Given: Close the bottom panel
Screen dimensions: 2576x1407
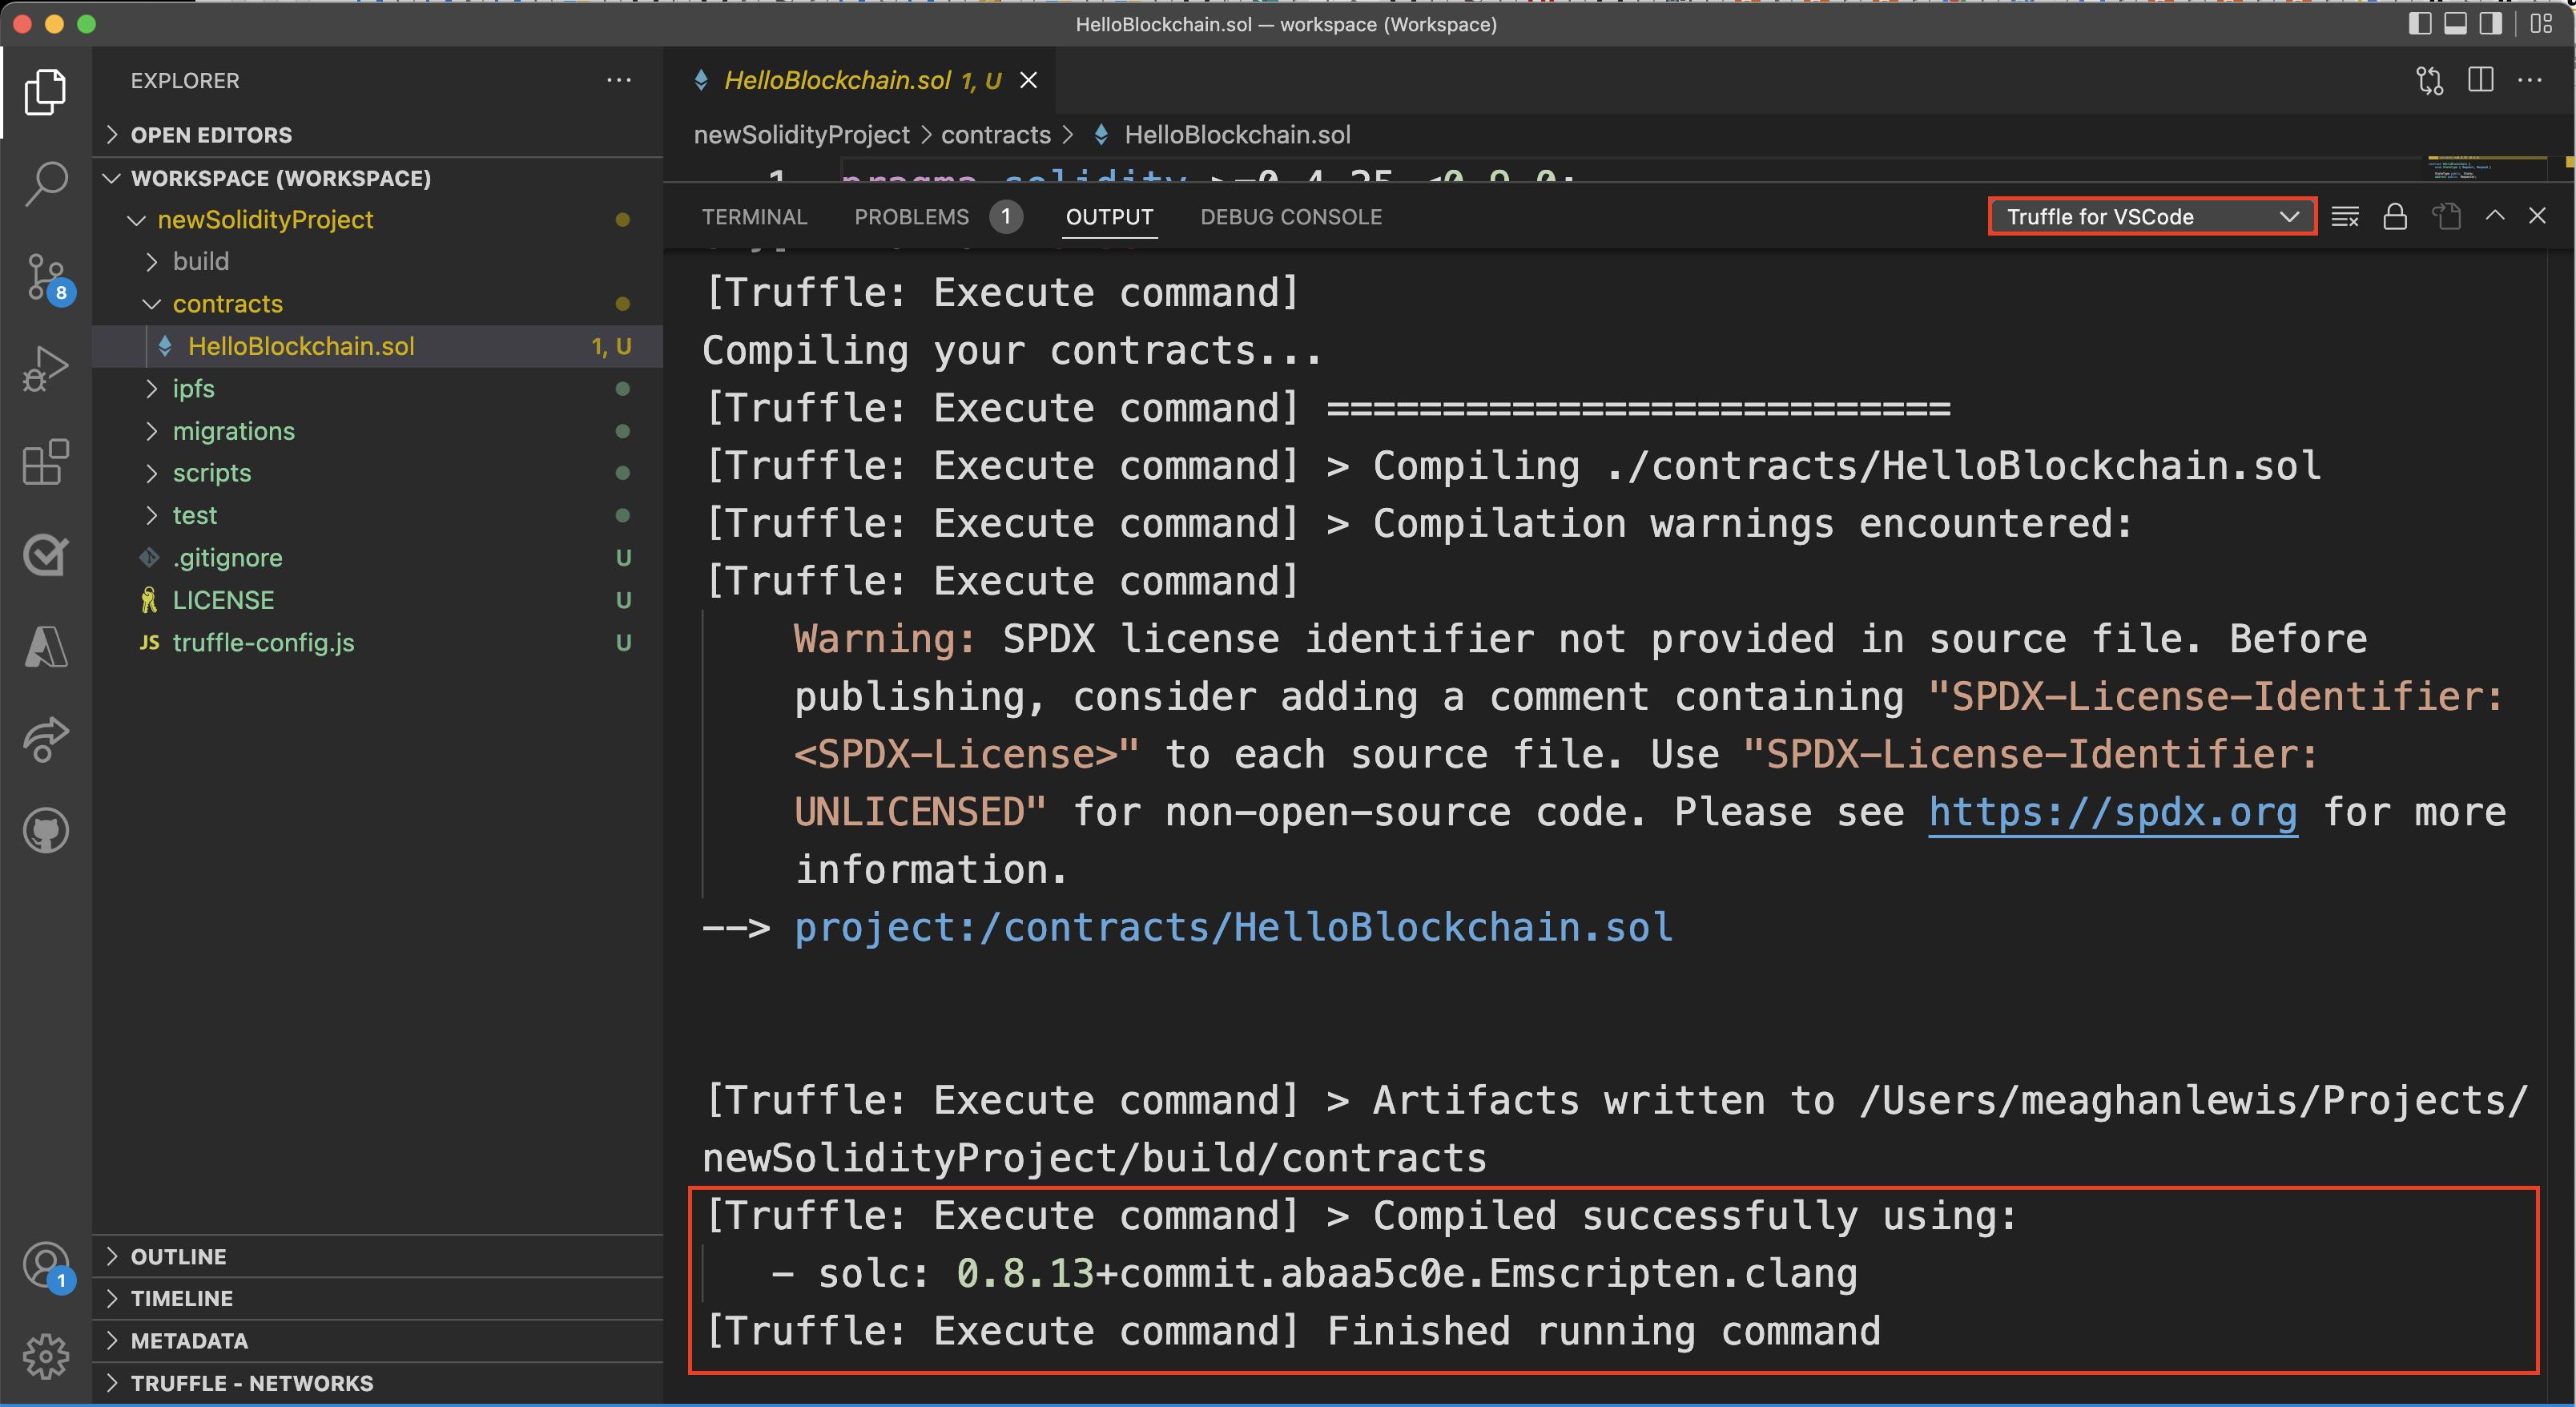Looking at the screenshot, I should tap(2537, 215).
